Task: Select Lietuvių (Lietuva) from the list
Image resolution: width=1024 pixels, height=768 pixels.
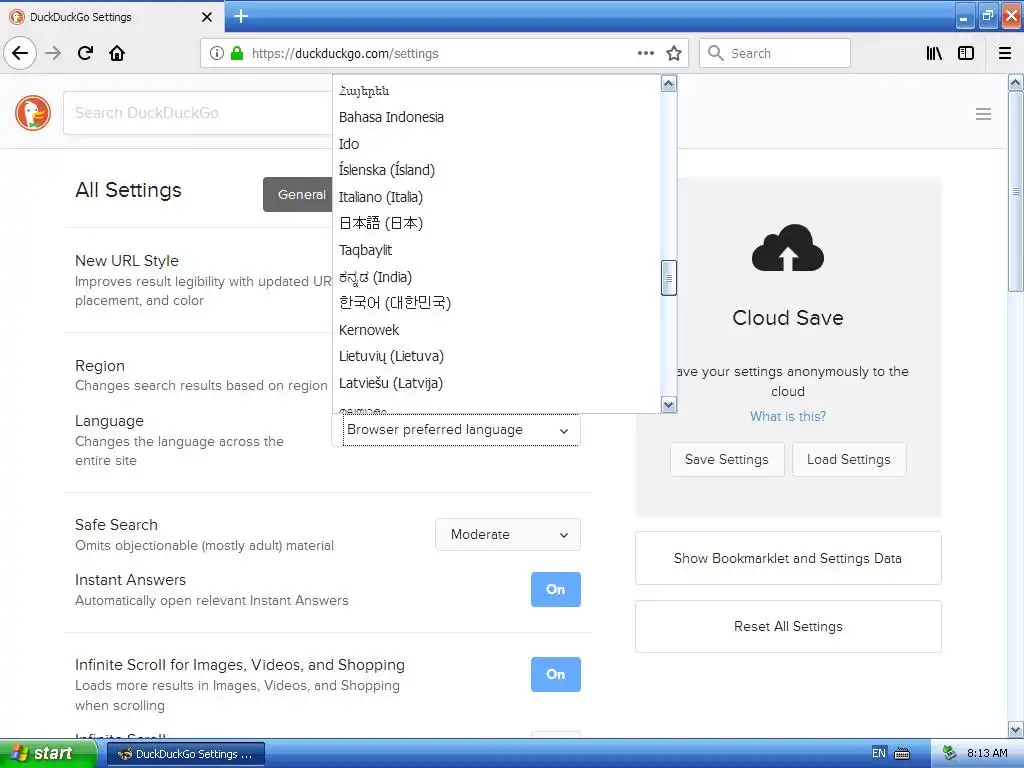Action: 496,357
